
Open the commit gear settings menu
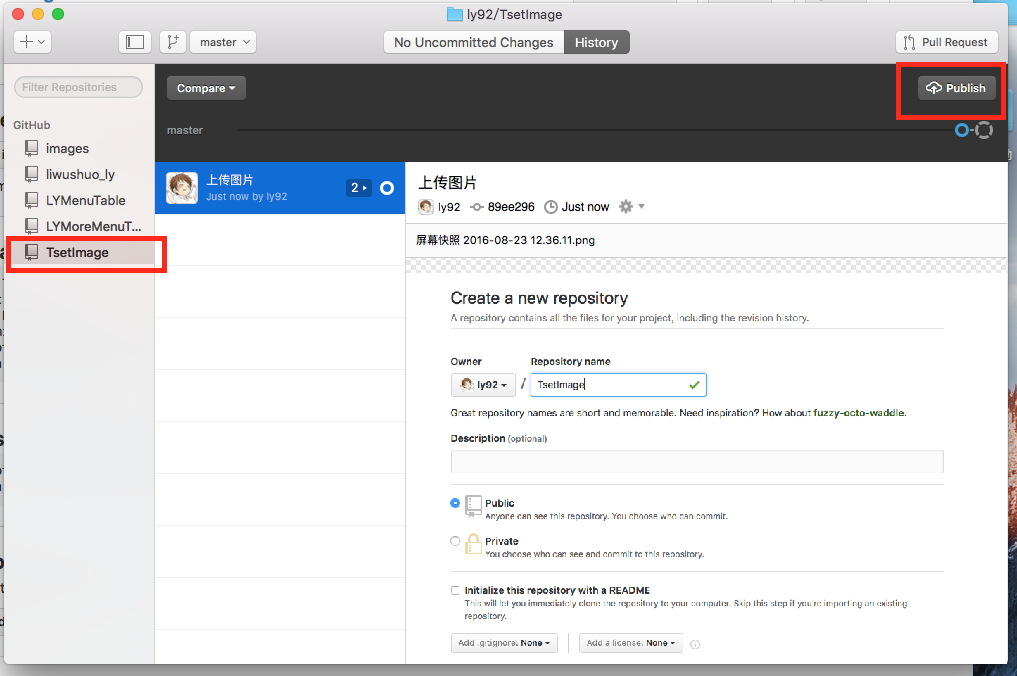coord(632,207)
